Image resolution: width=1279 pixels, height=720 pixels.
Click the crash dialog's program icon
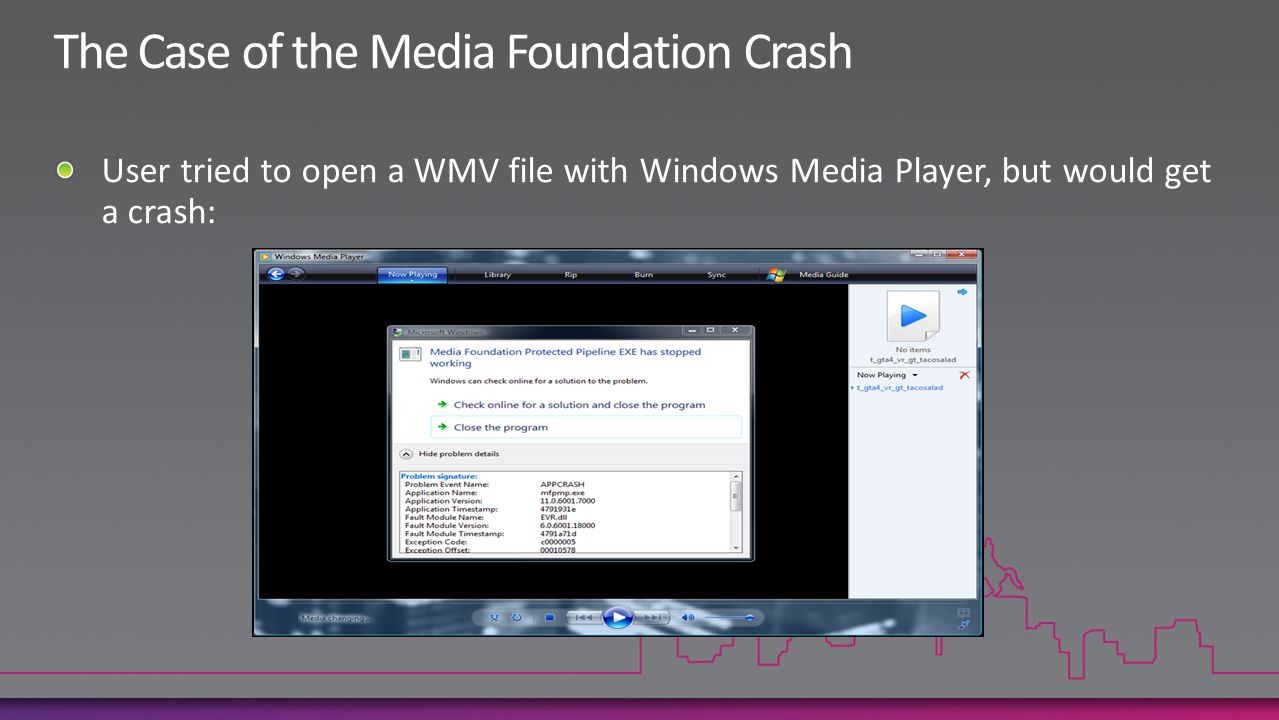click(x=410, y=354)
